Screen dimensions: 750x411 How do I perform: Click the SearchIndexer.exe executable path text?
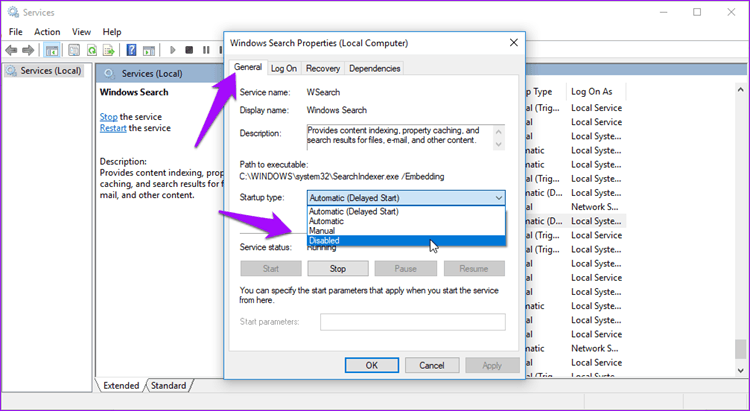pyautogui.click(x=342, y=177)
